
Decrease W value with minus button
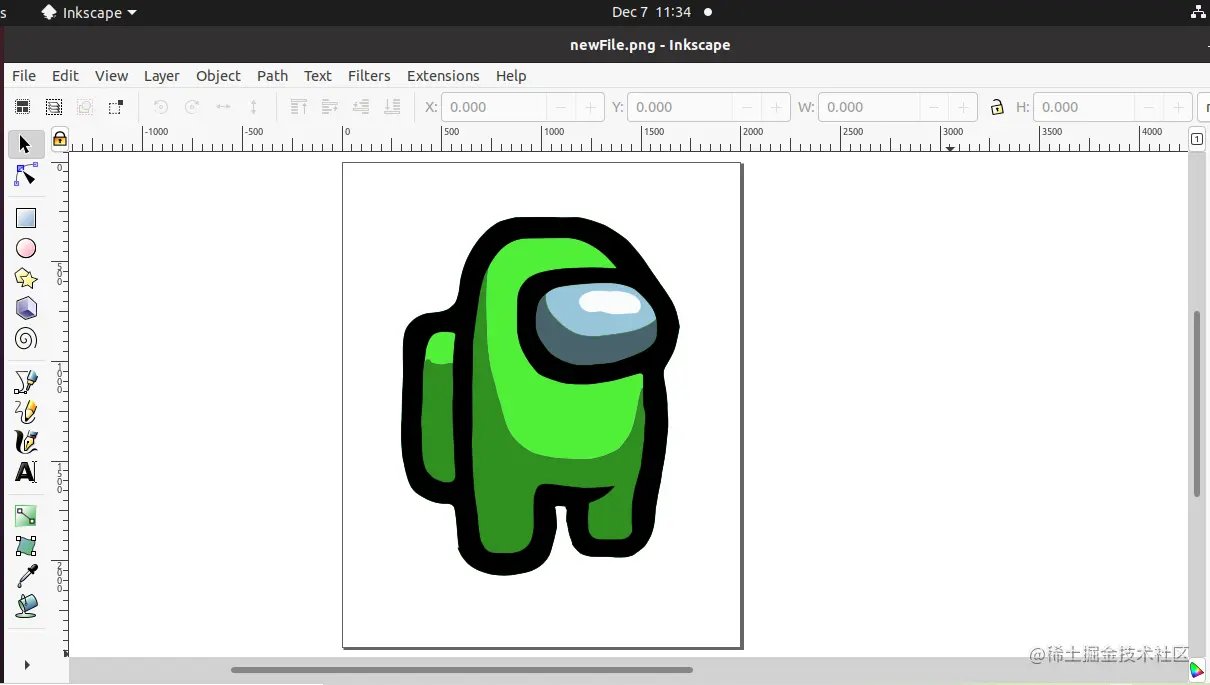tap(934, 107)
